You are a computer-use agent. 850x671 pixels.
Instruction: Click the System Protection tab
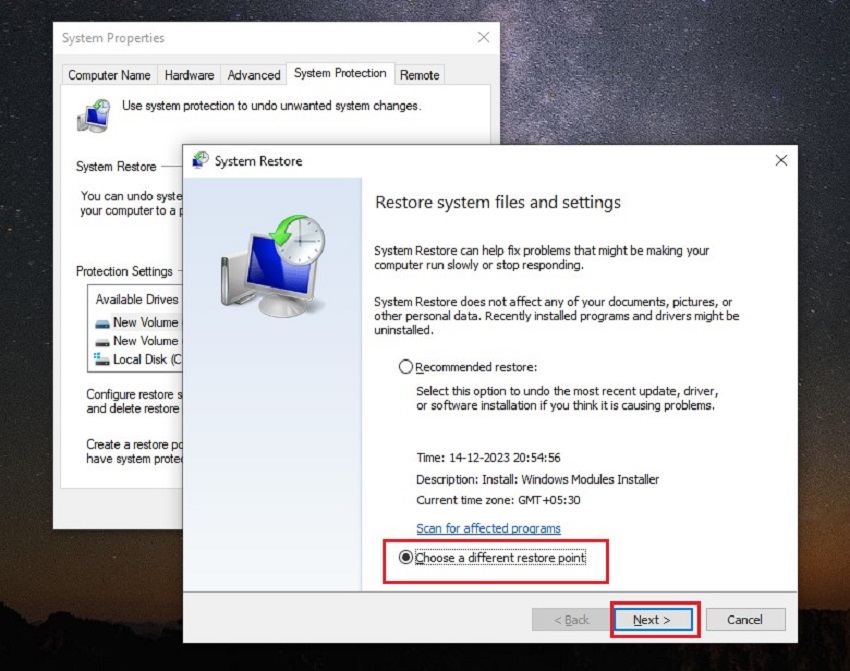(339, 73)
